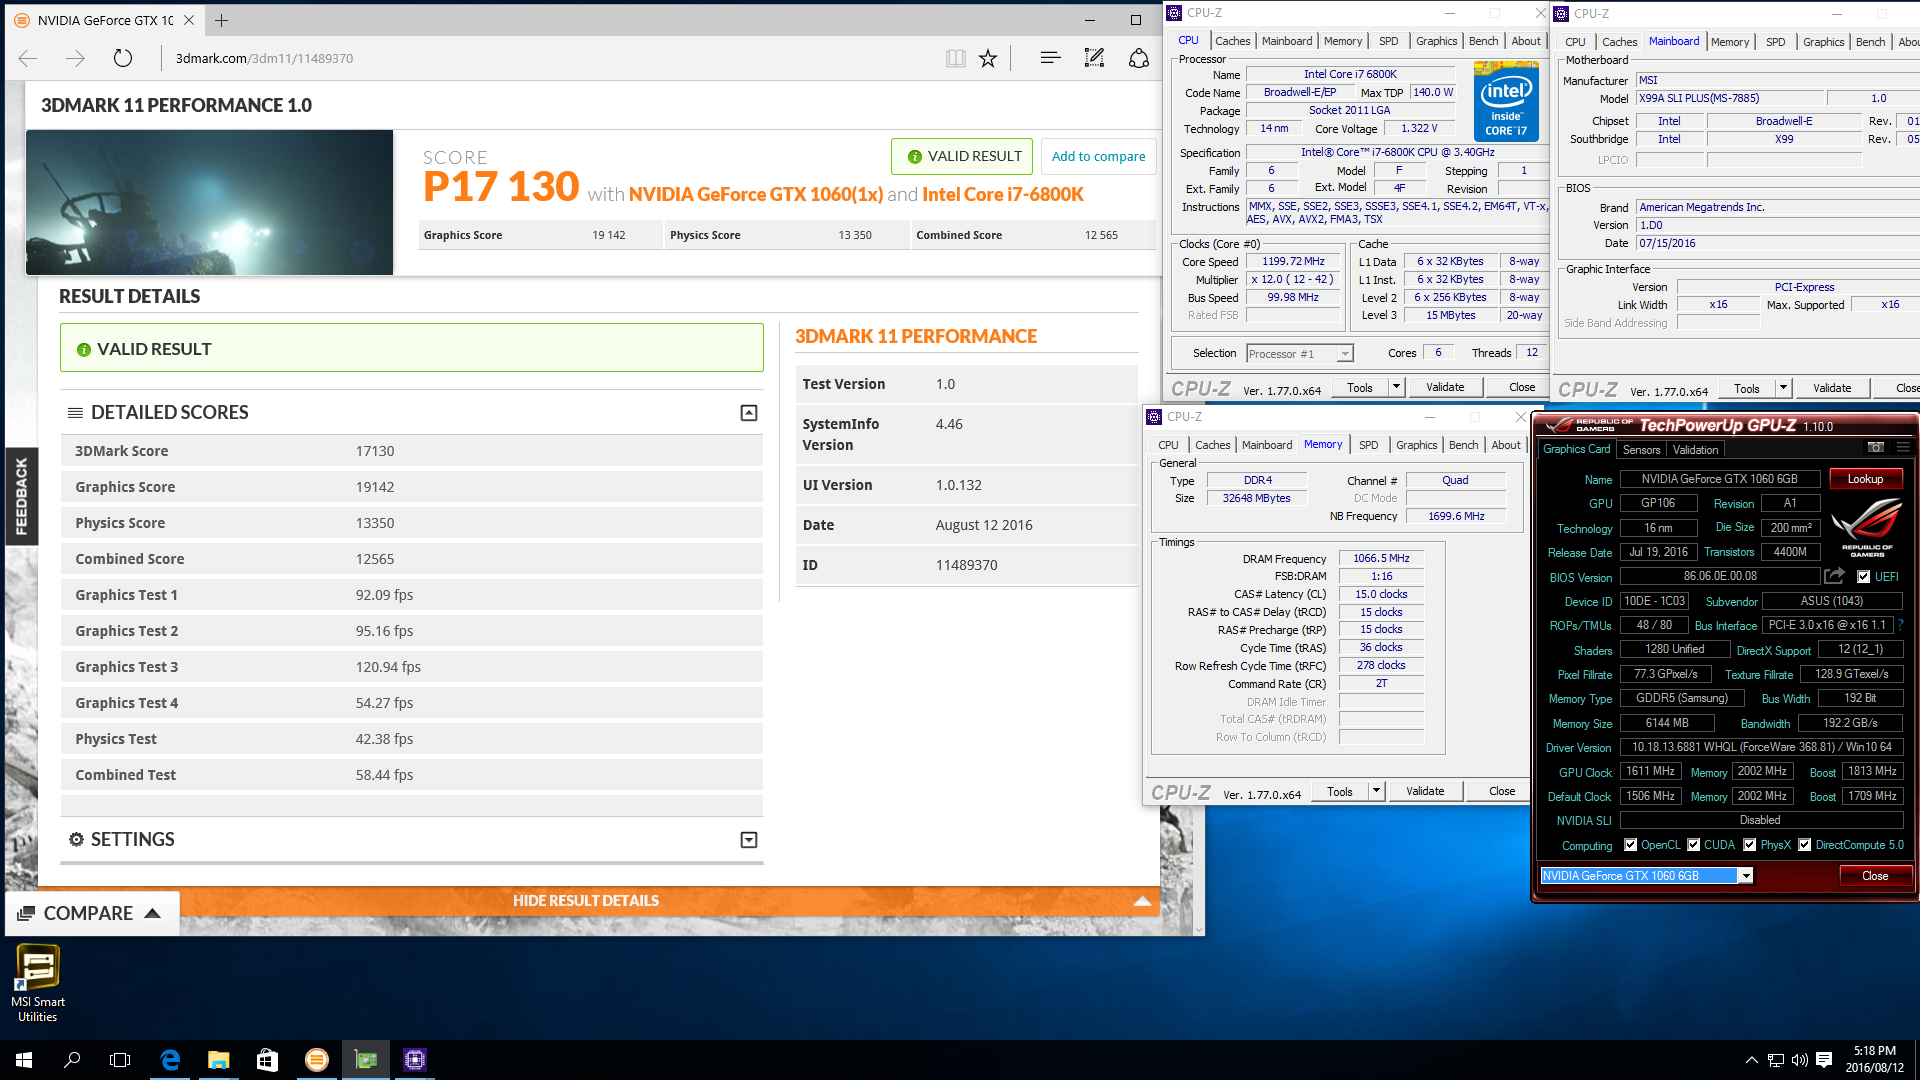Open the GPU-Z hamburger menu

coord(1901,448)
